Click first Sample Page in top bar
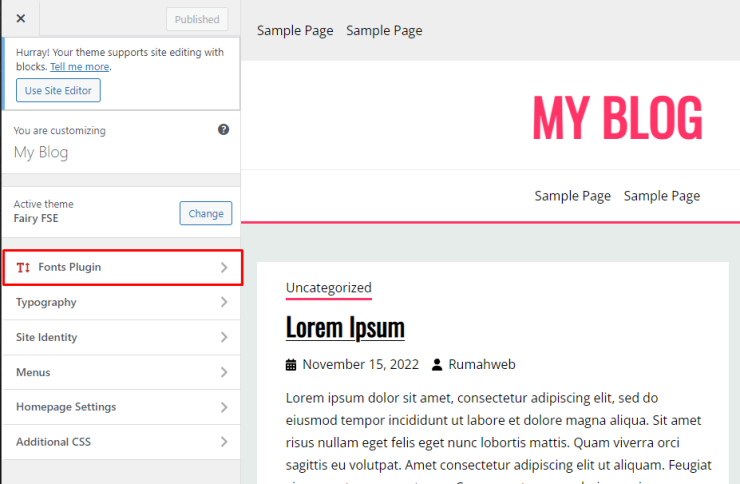740x484 pixels. pyautogui.click(x=295, y=31)
